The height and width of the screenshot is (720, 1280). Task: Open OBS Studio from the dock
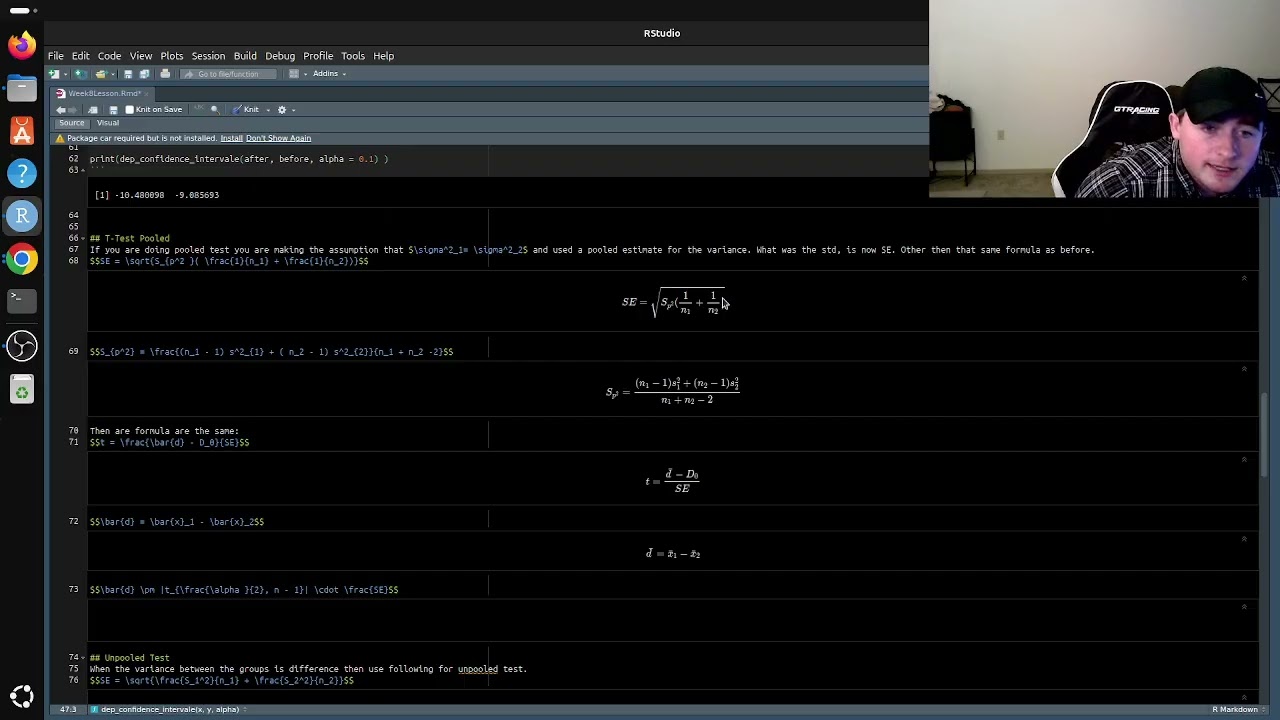tap(21, 346)
